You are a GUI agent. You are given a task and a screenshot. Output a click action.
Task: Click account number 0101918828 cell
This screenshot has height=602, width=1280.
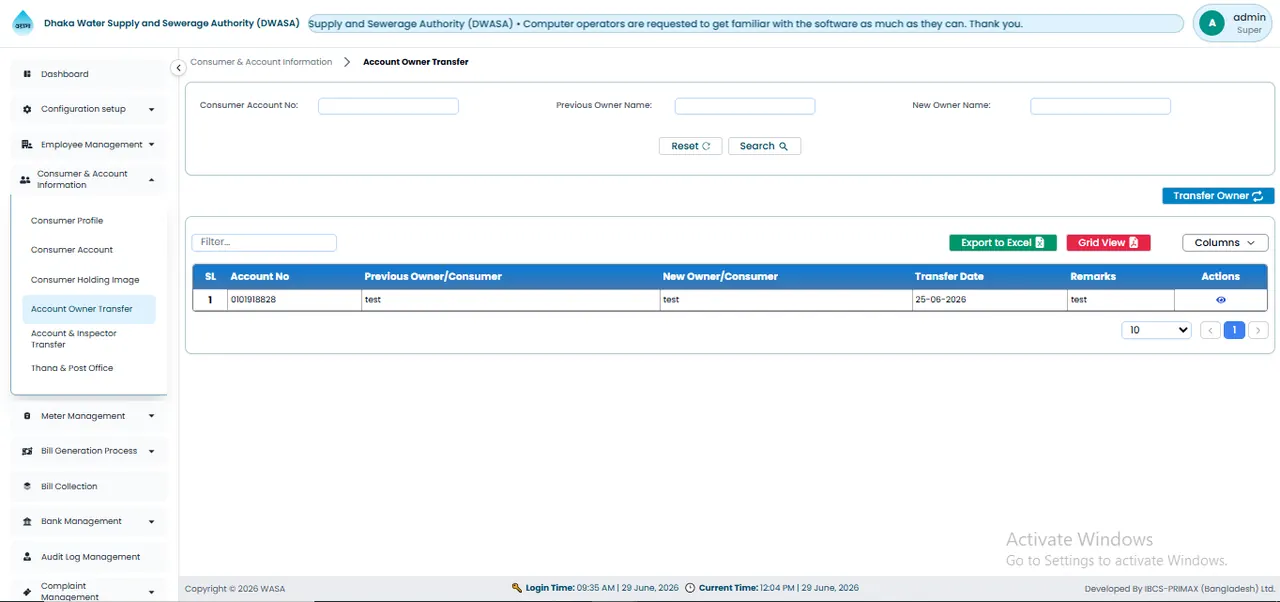click(293, 300)
